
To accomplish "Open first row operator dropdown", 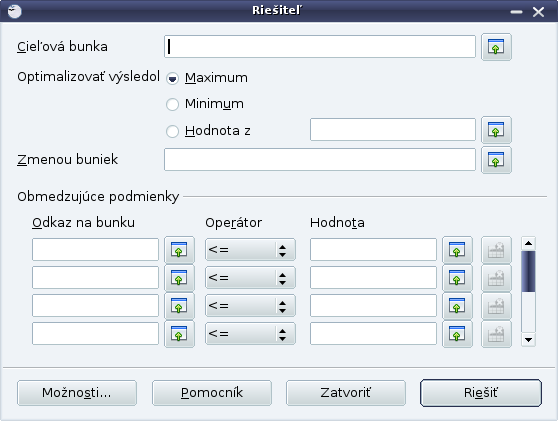I will coord(250,250).
